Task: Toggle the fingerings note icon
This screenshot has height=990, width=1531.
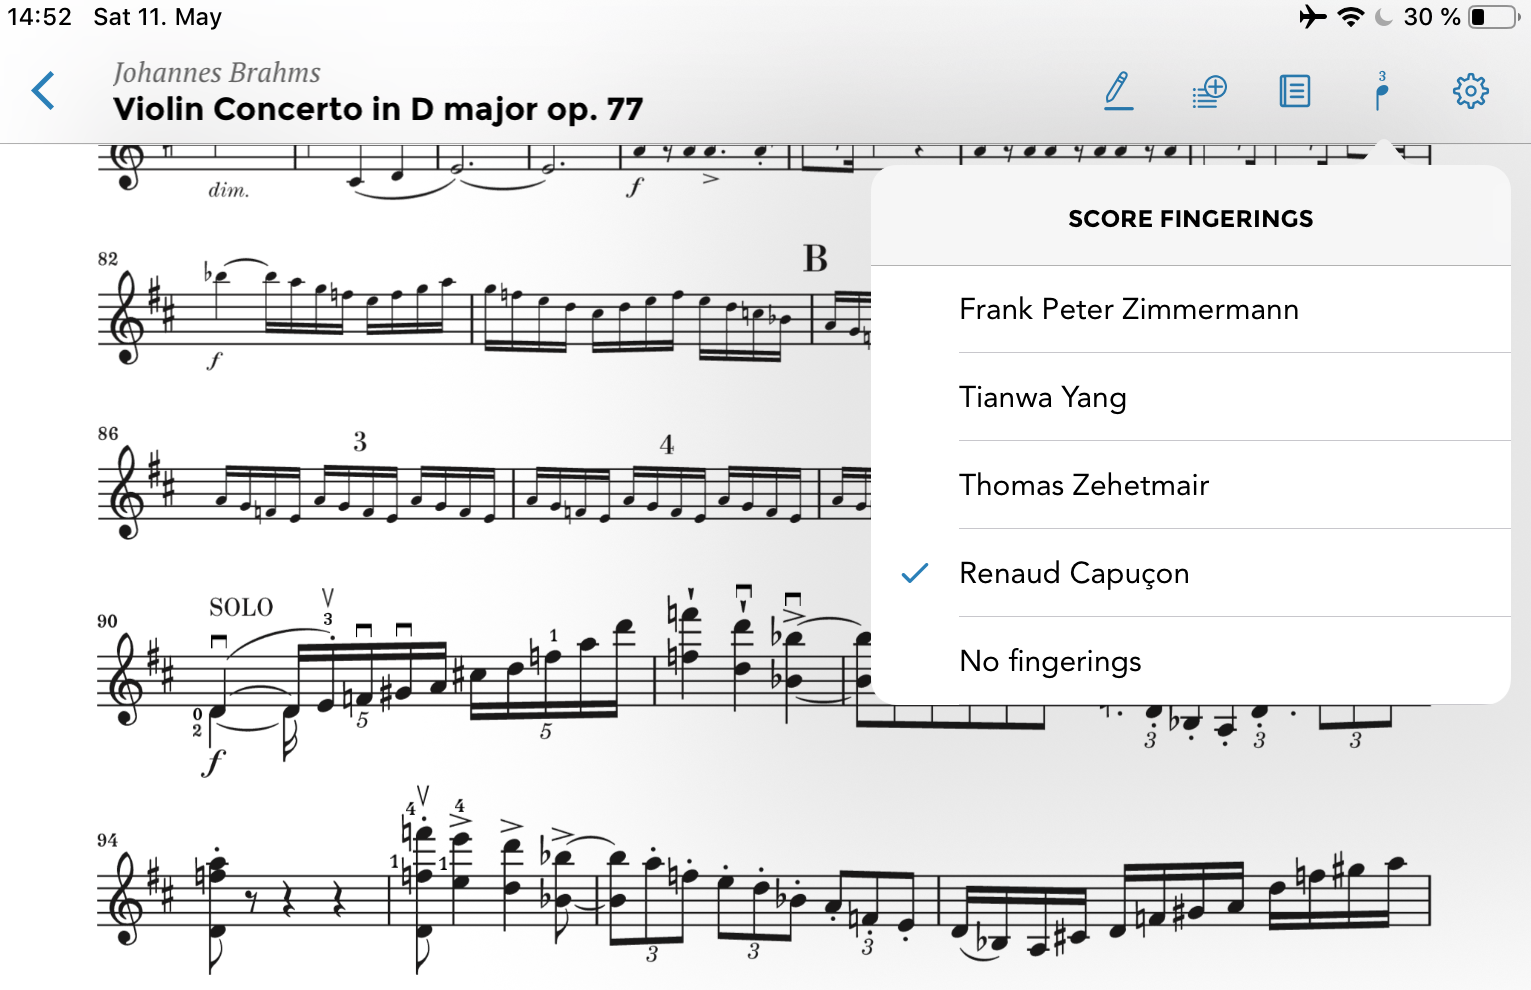Action: [1382, 91]
